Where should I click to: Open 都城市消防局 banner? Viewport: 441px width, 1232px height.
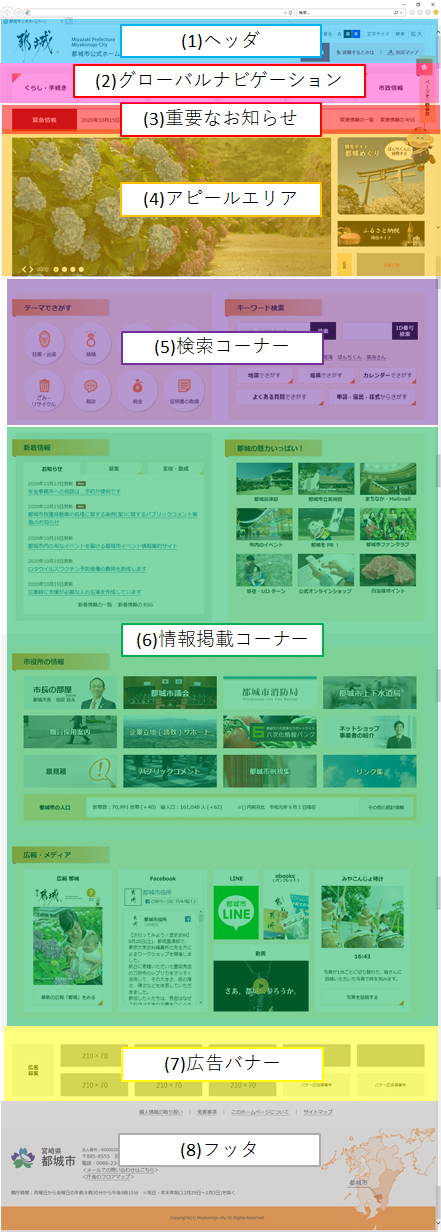click(x=271, y=692)
